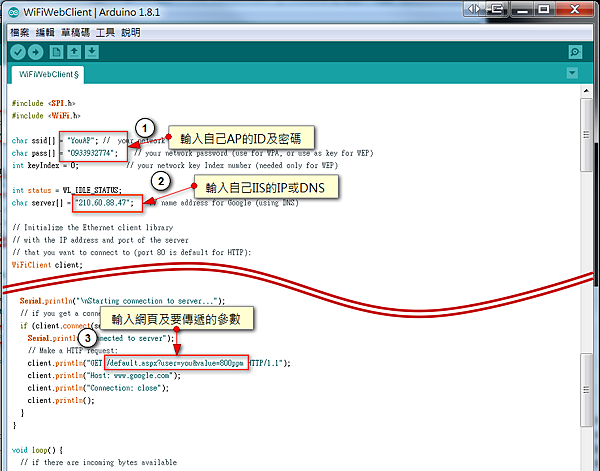
Task: Expand the tab options dropdown arrow
Action: pyautogui.click(x=572, y=73)
